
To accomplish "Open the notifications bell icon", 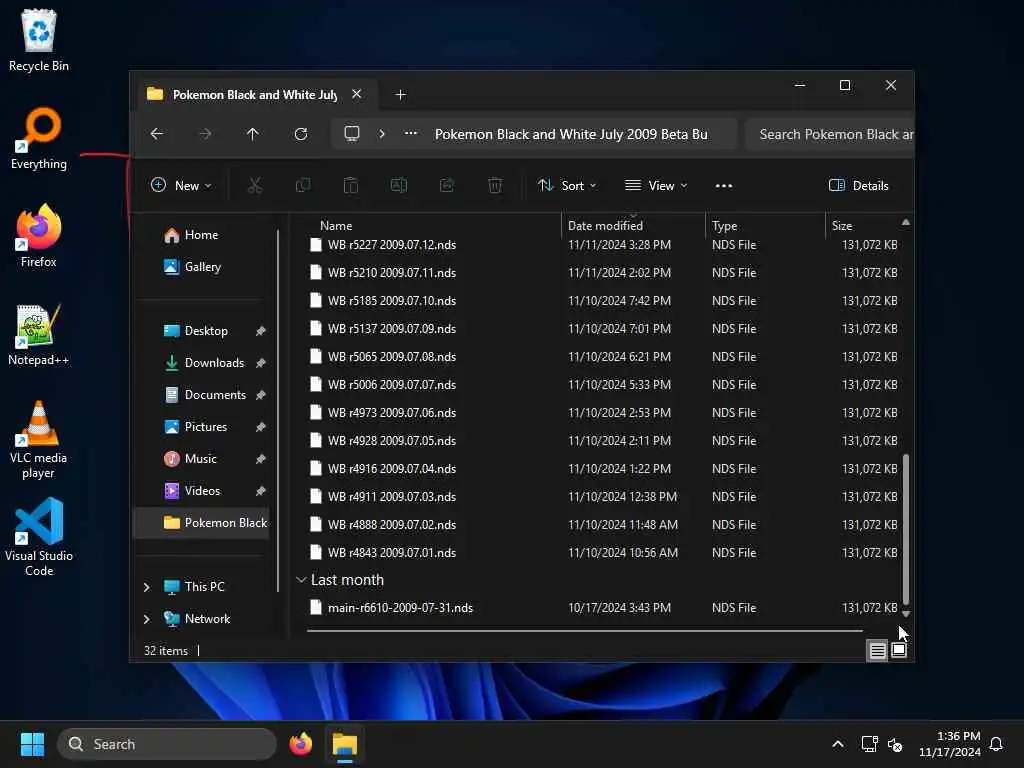I will 996,744.
